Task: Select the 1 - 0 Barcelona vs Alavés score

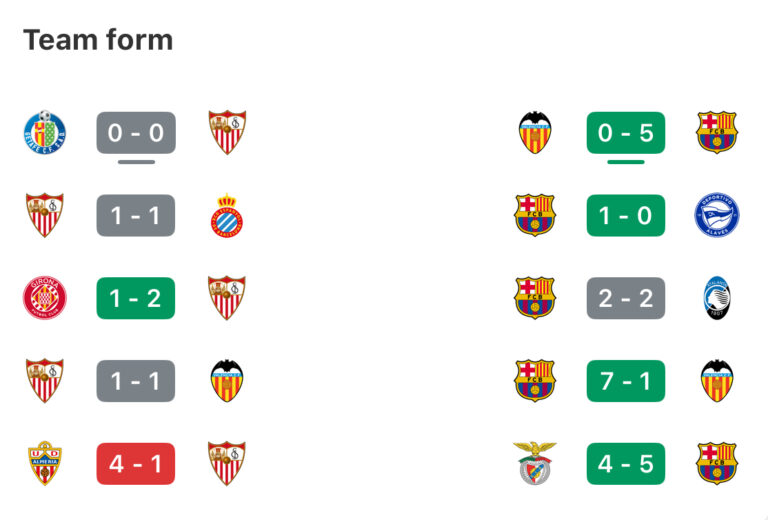Action: tap(626, 215)
